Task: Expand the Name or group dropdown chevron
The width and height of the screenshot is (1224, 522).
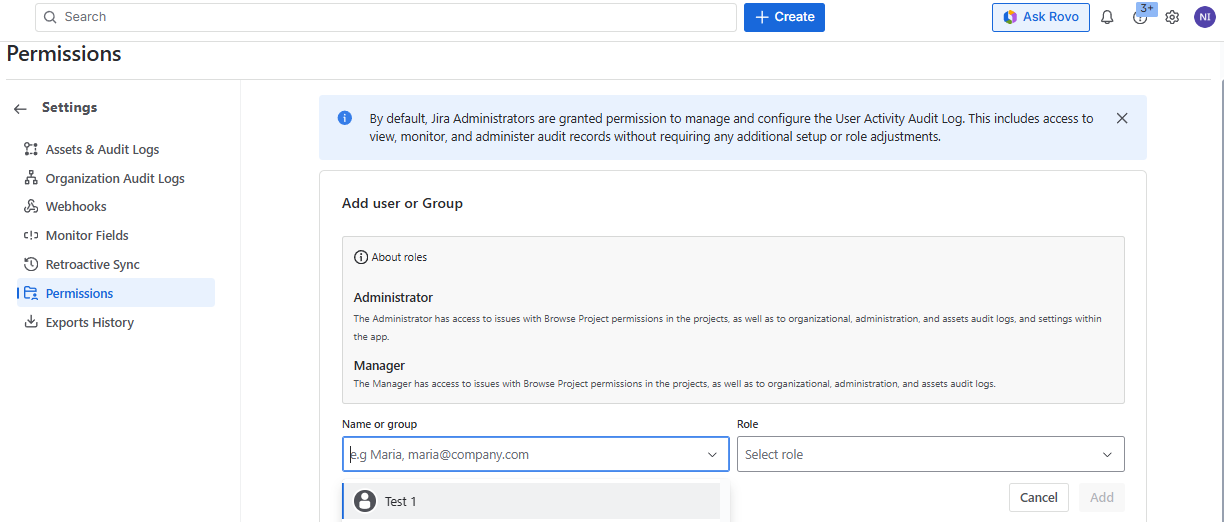Action: [712, 454]
